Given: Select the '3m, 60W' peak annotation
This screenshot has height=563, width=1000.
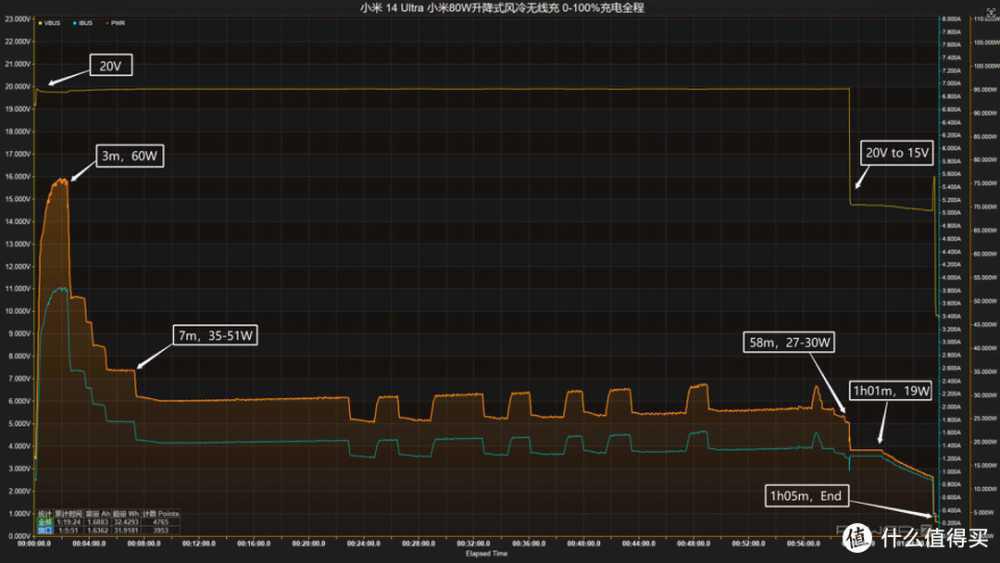Looking at the screenshot, I should [x=131, y=156].
